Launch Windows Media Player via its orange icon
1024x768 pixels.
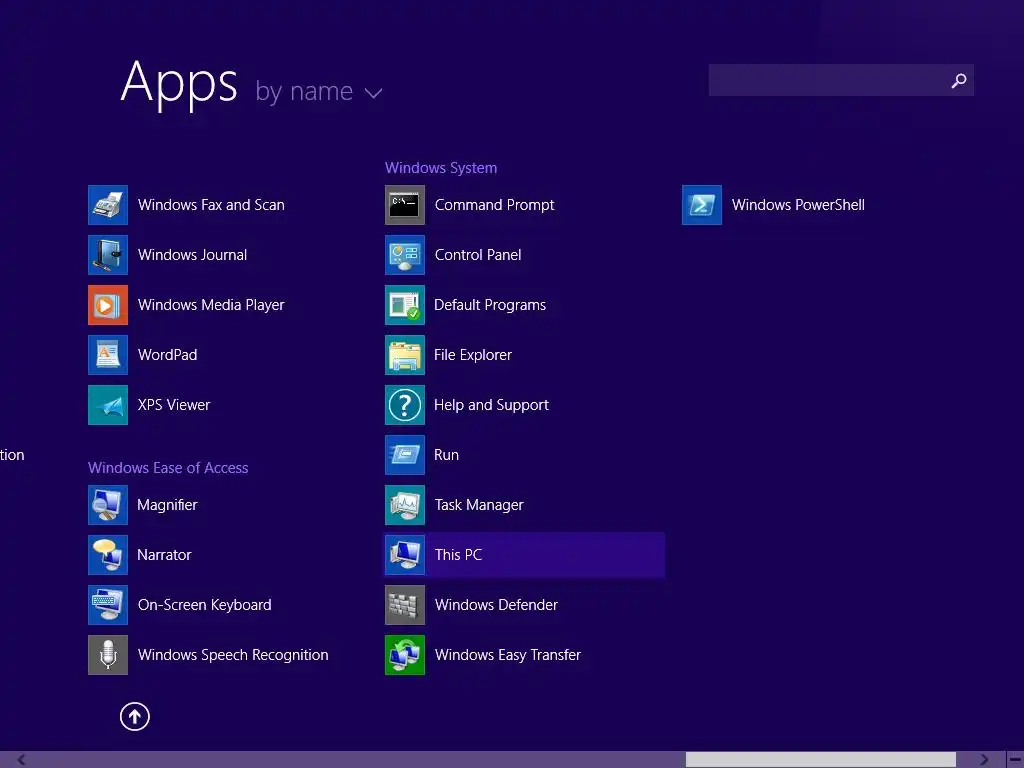[x=108, y=305]
